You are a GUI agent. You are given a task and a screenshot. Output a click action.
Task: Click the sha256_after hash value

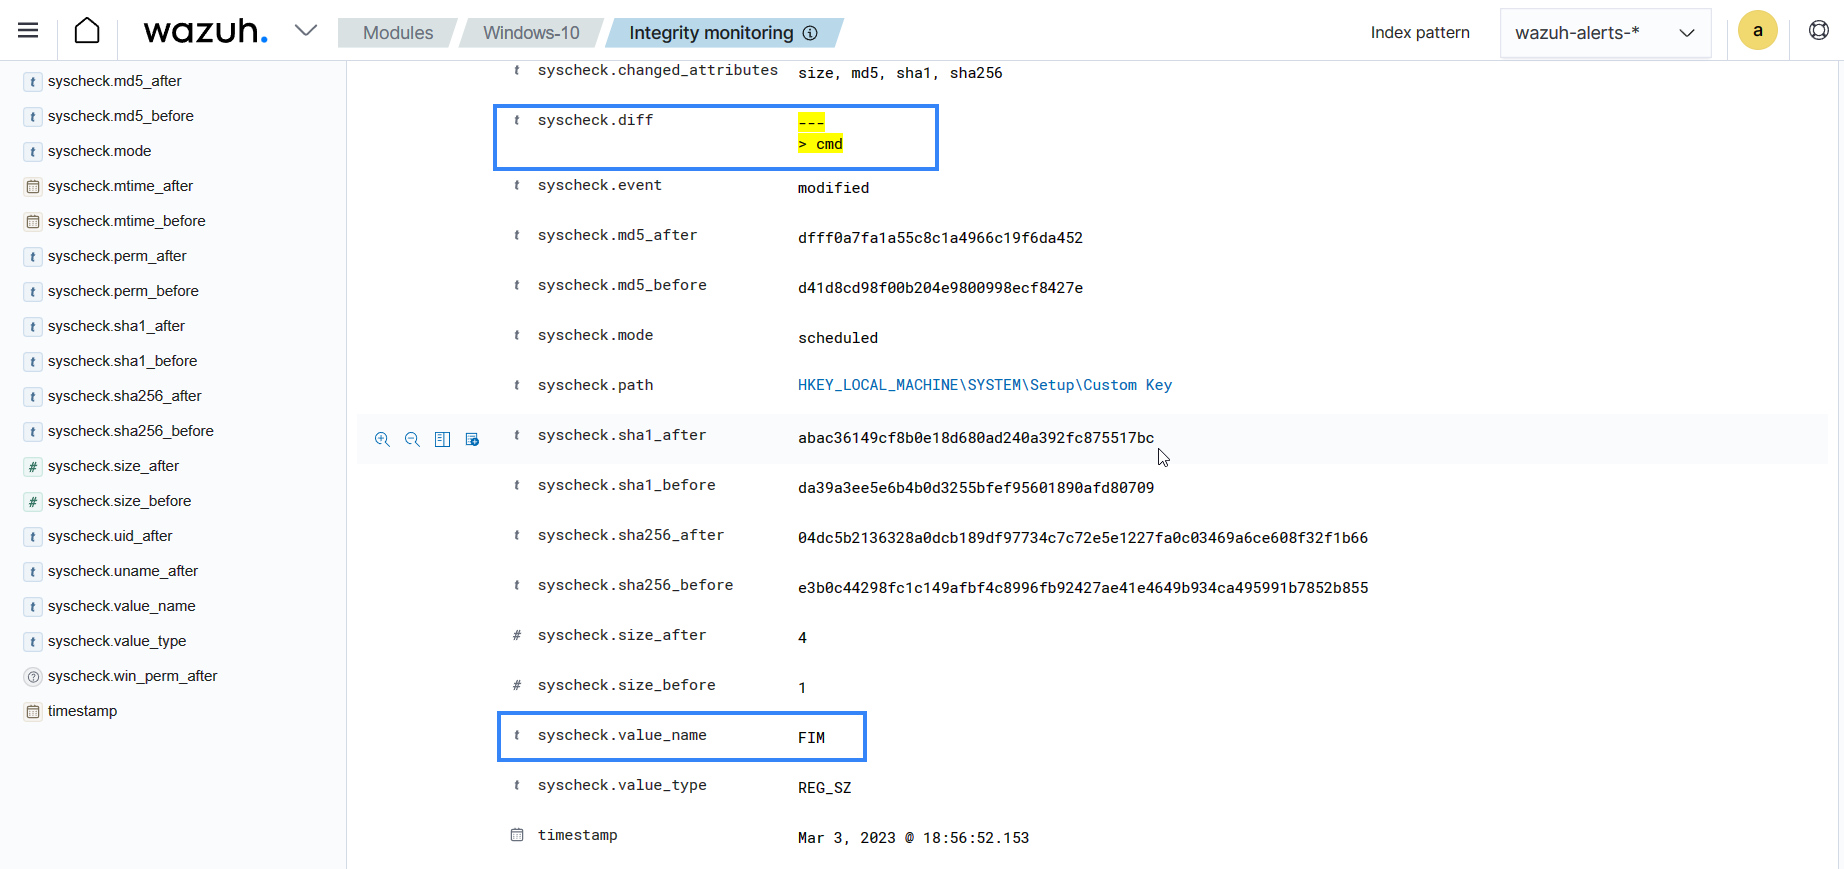1083,538
